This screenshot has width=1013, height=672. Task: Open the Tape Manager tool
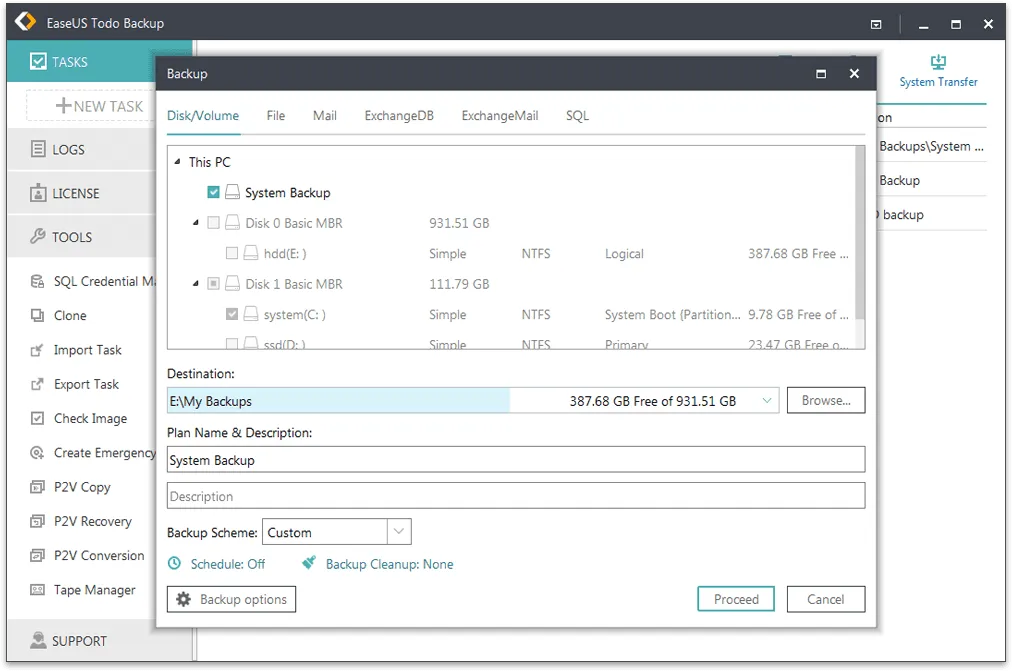(x=94, y=590)
